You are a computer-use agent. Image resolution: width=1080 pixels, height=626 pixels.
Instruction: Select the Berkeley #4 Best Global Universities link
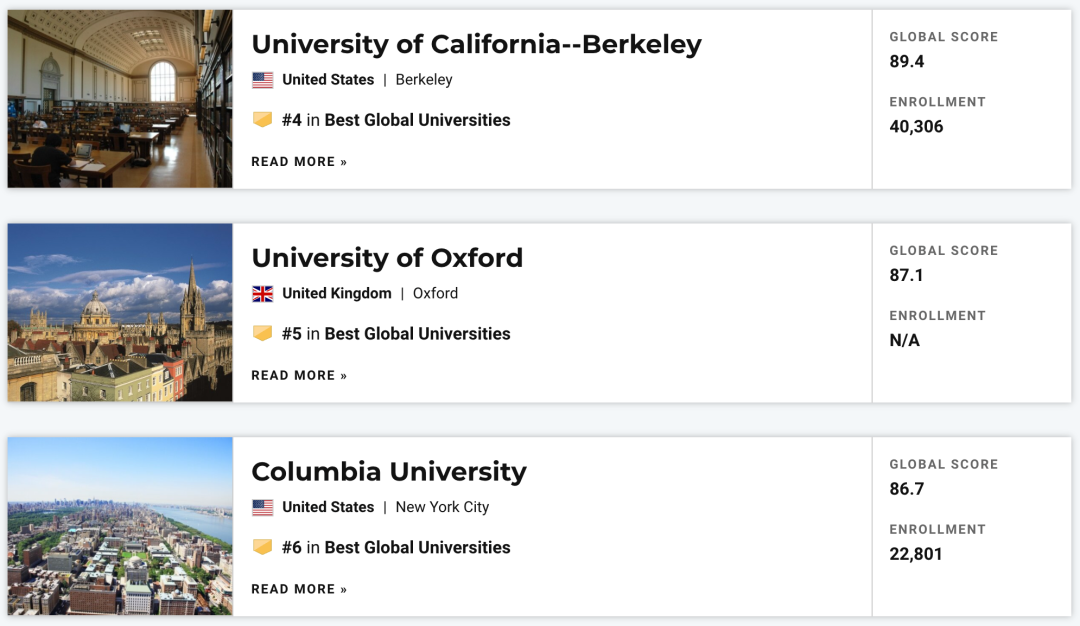tap(396, 120)
